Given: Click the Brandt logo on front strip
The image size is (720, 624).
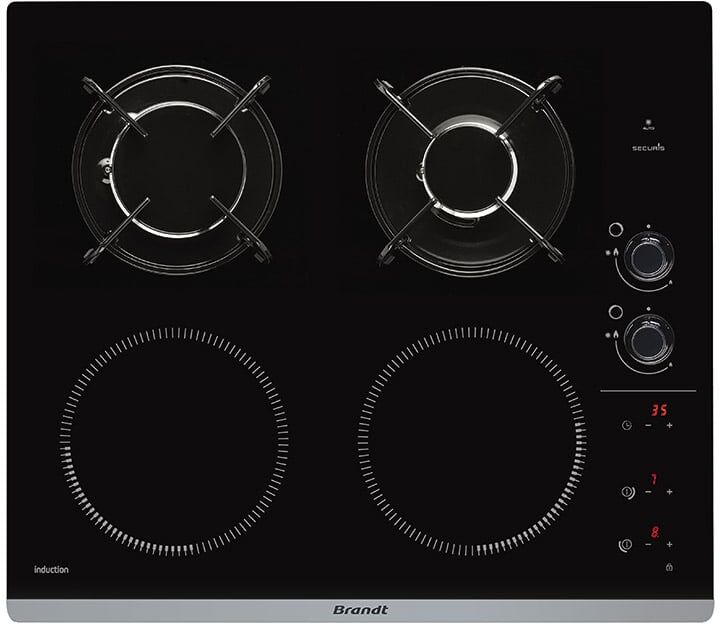Looking at the screenshot, I should click(x=358, y=609).
